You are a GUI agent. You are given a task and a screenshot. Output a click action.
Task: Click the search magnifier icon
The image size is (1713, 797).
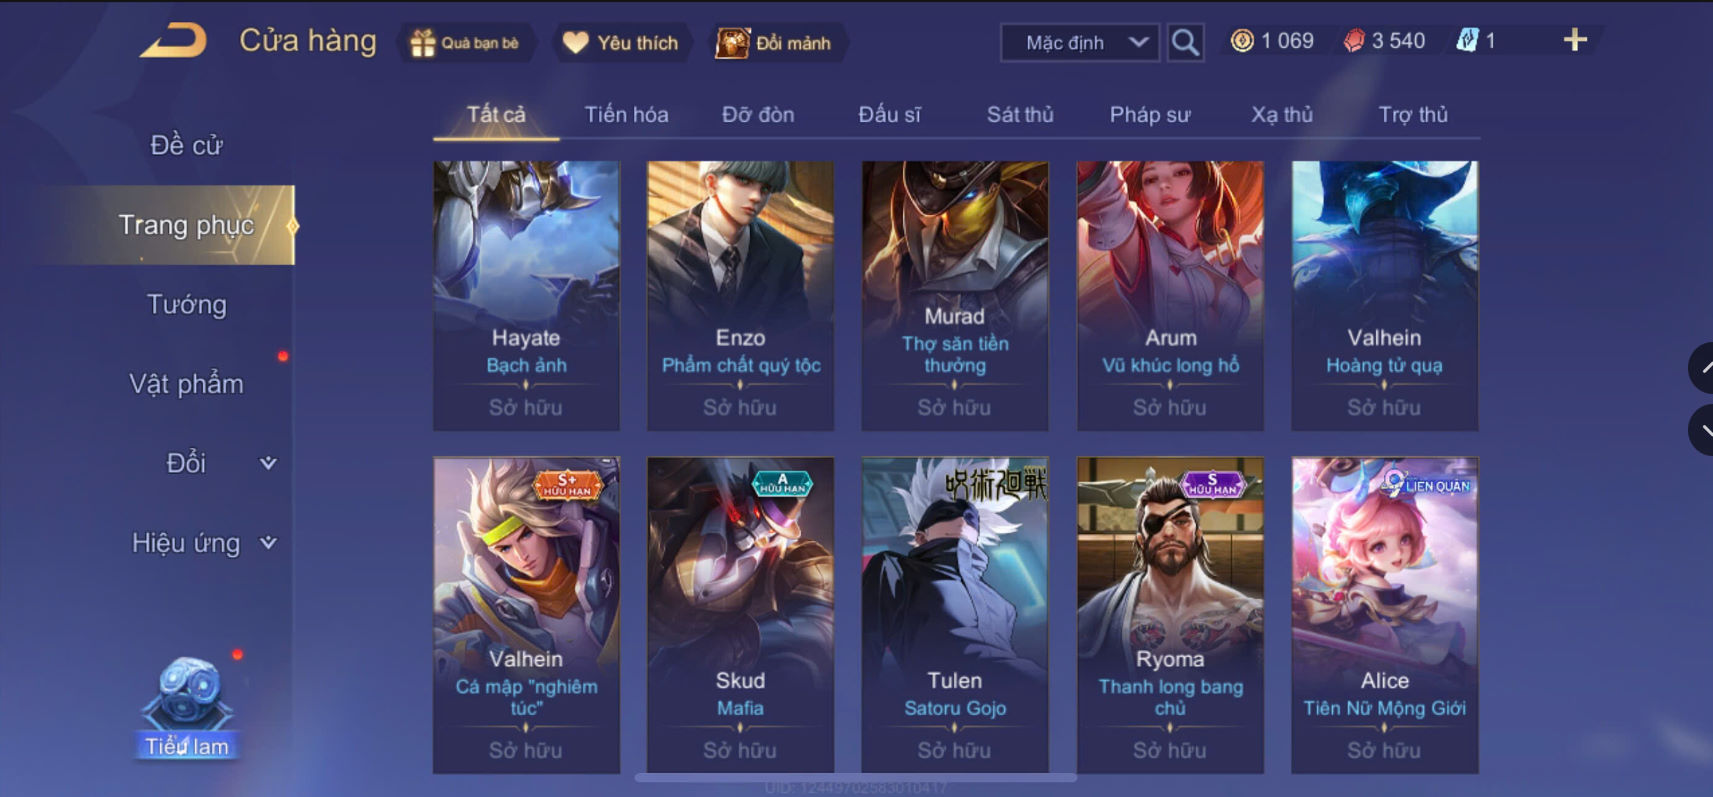(x=1185, y=42)
